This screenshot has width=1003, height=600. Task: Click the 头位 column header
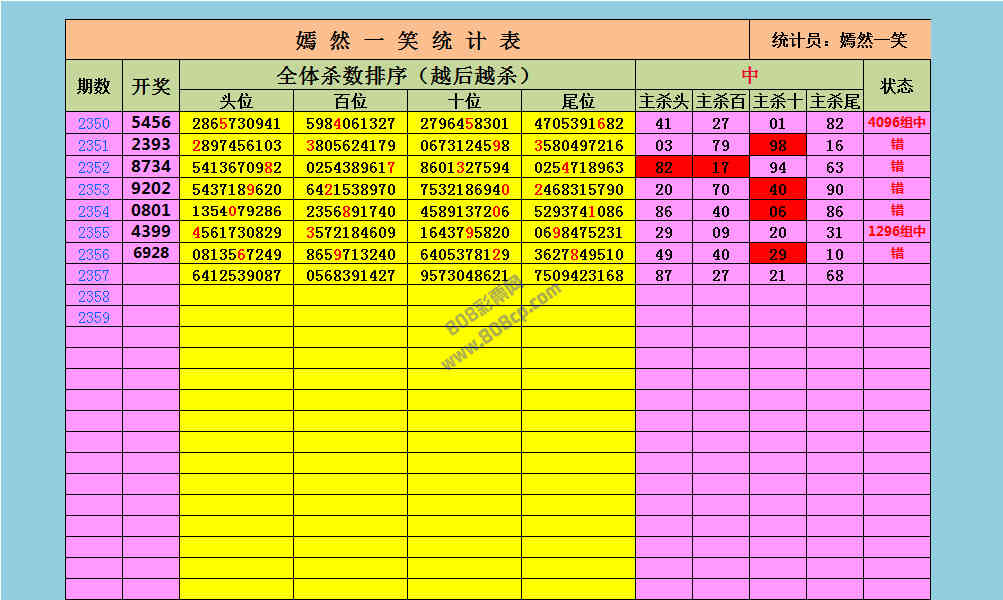(x=237, y=101)
